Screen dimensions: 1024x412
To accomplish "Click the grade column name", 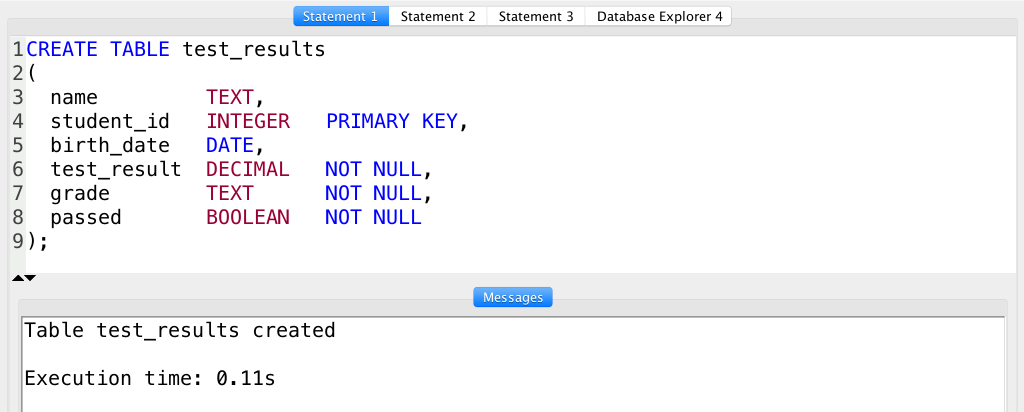I will (x=80, y=193).
